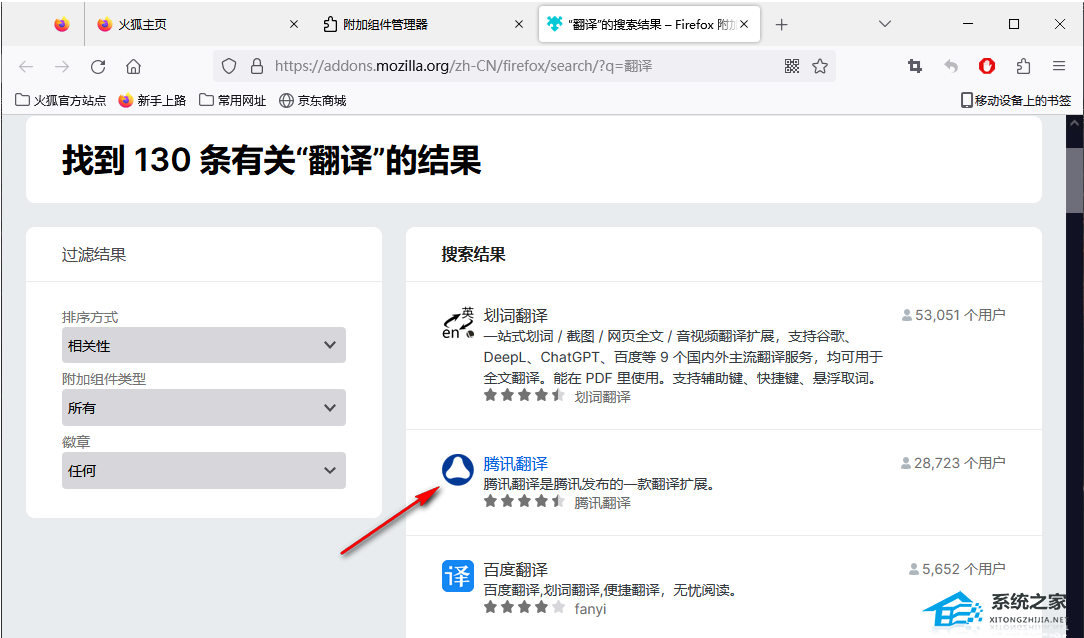Go to the Firefox home page

(133, 66)
